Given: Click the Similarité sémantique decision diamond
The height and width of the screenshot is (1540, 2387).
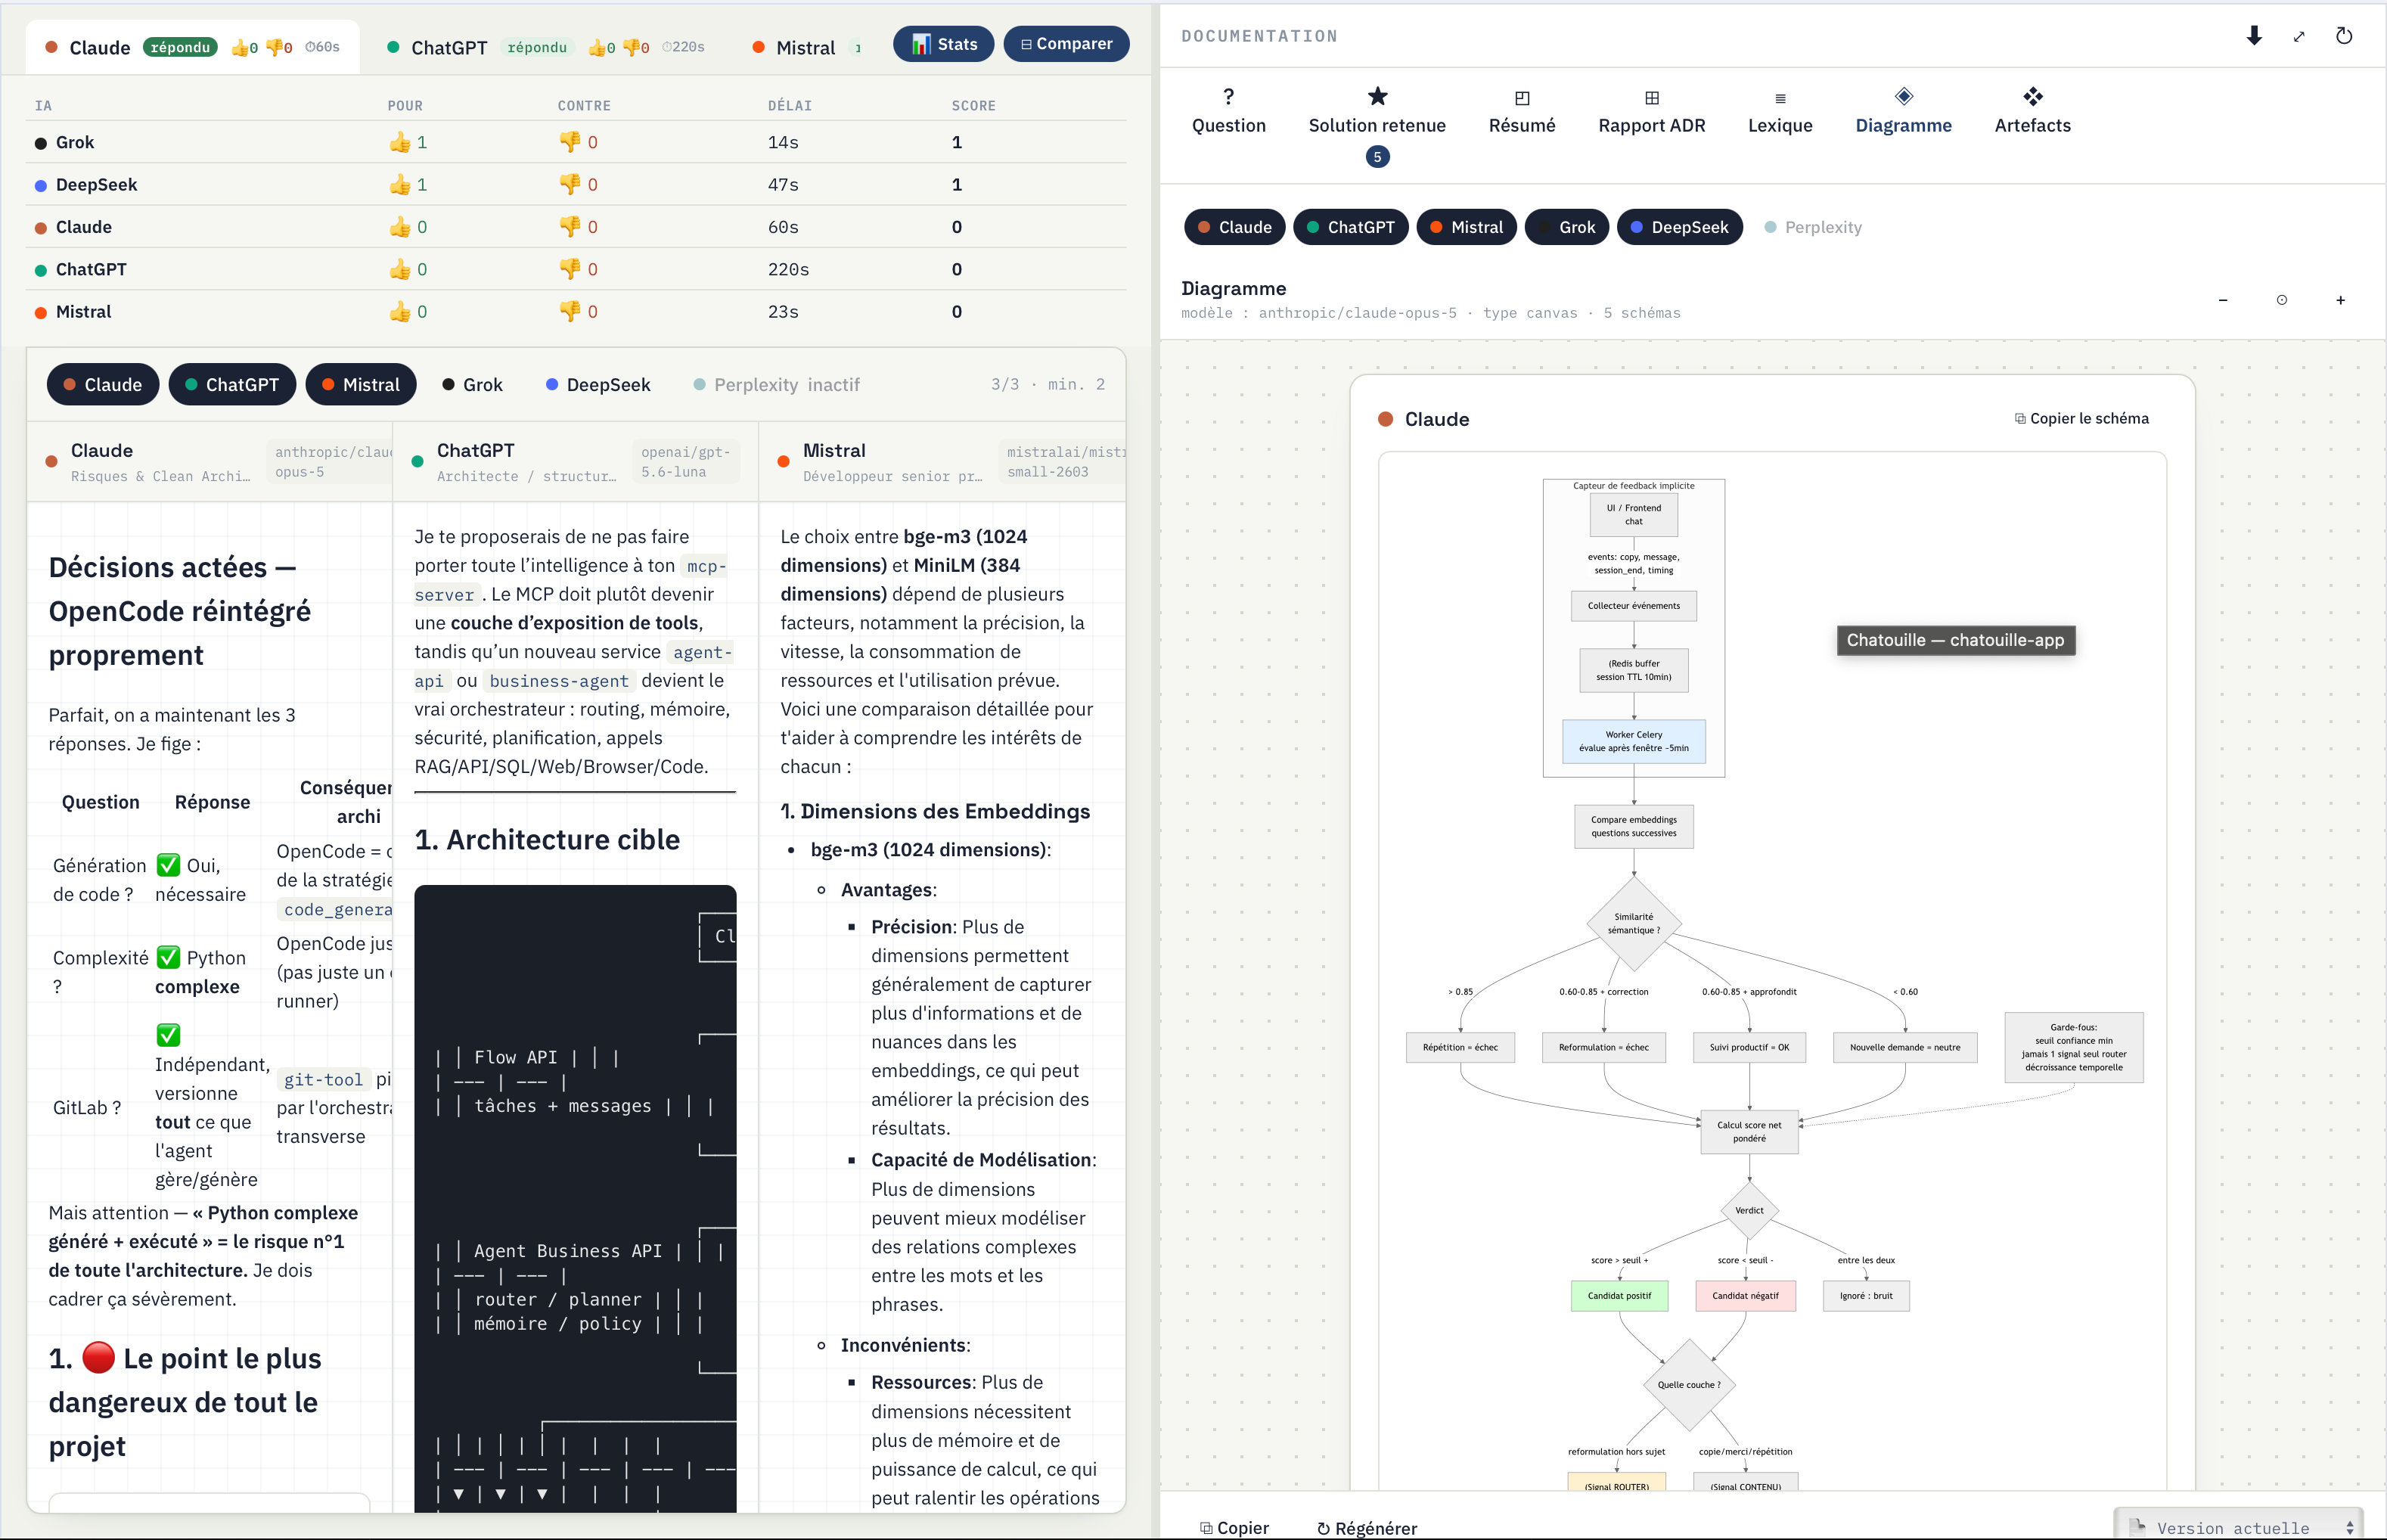Looking at the screenshot, I should 1633,923.
